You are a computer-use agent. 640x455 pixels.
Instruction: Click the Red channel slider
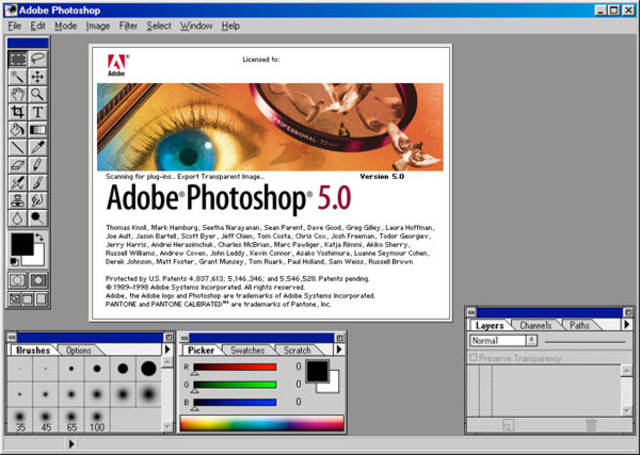click(x=235, y=367)
